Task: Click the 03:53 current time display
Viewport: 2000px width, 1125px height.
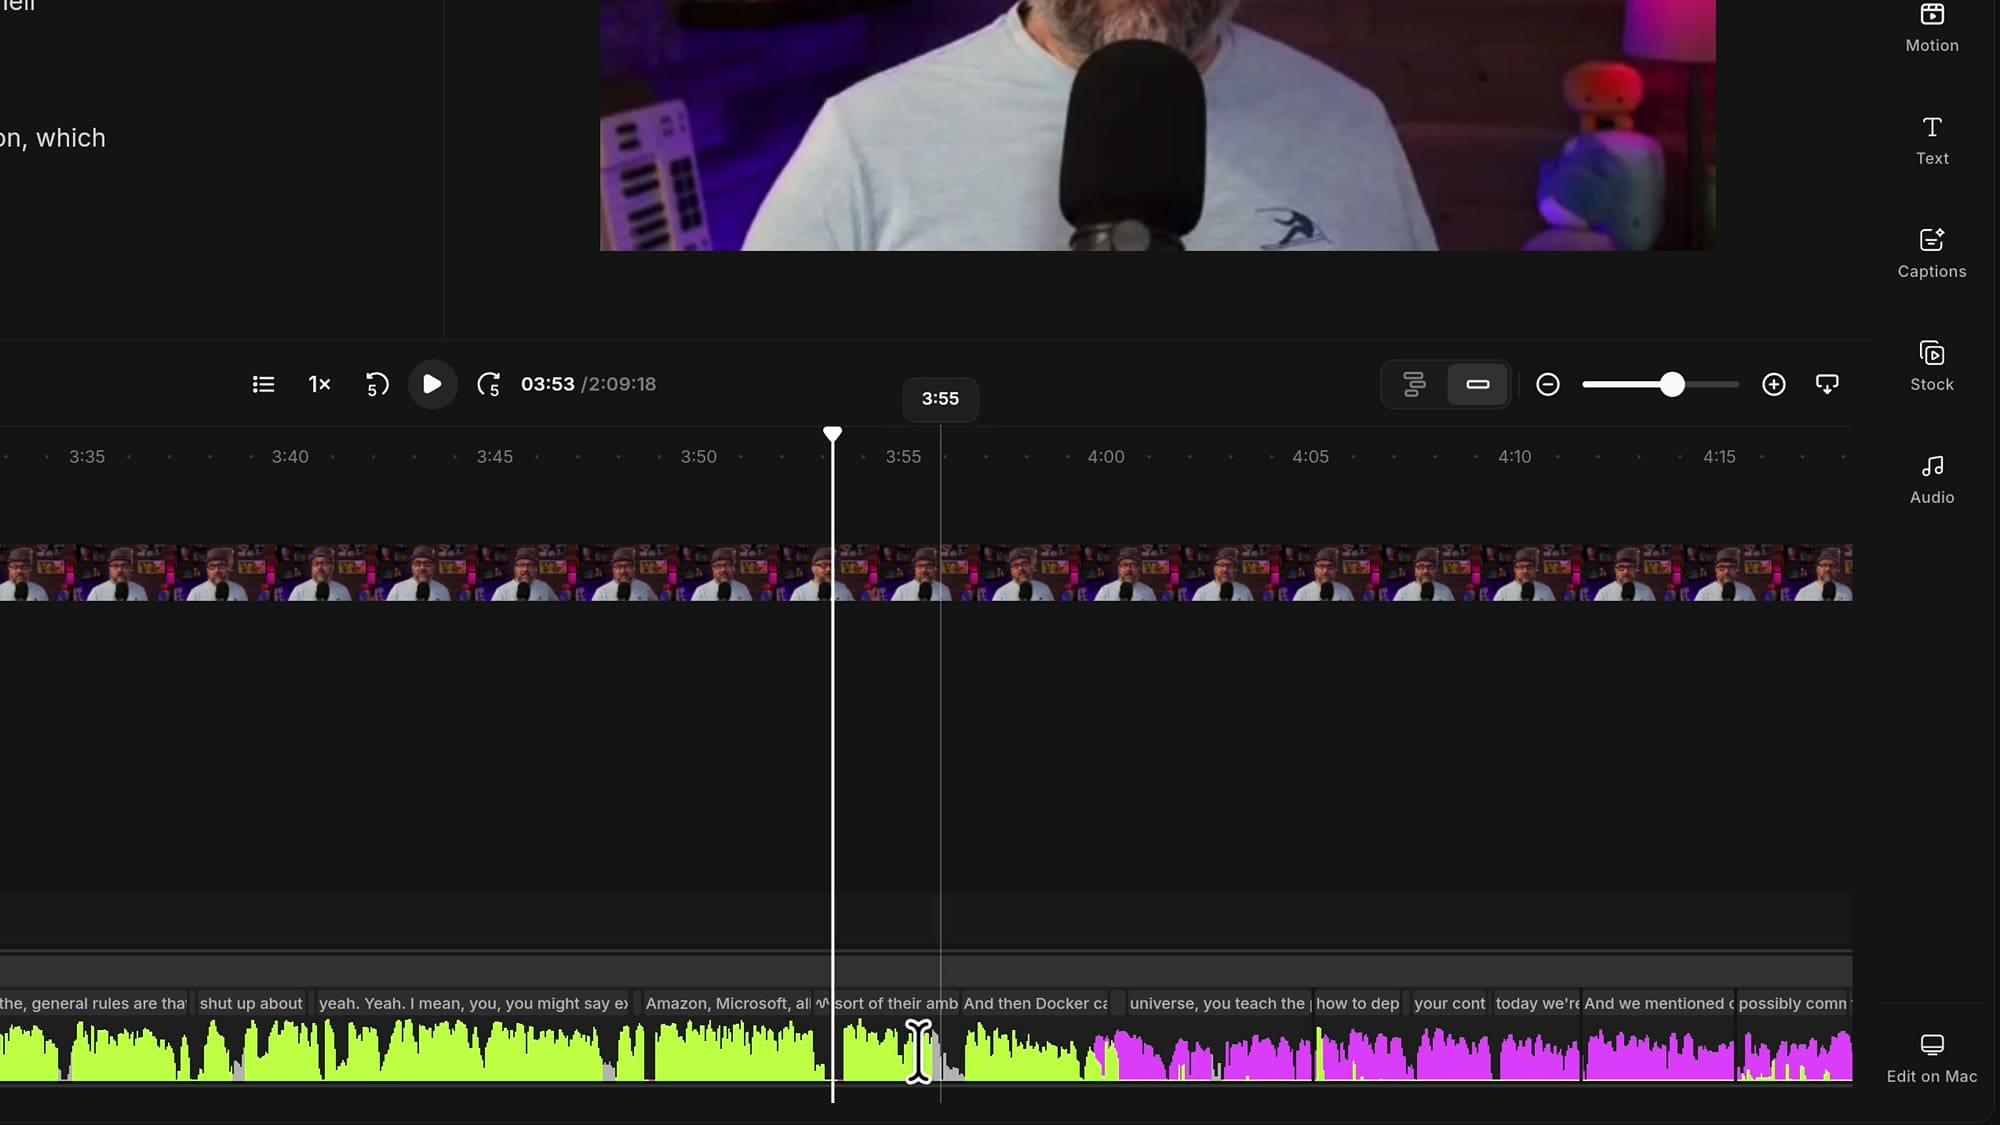Action: click(547, 384)
